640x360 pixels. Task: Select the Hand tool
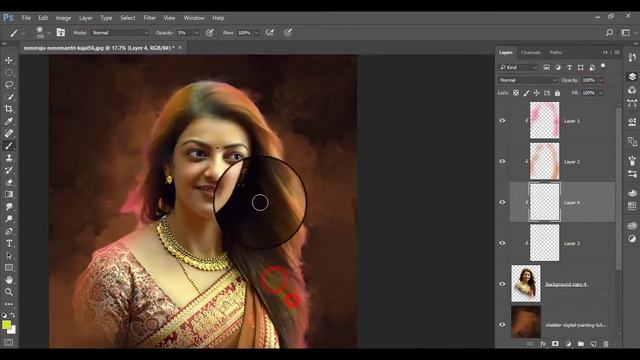[9, 280]
